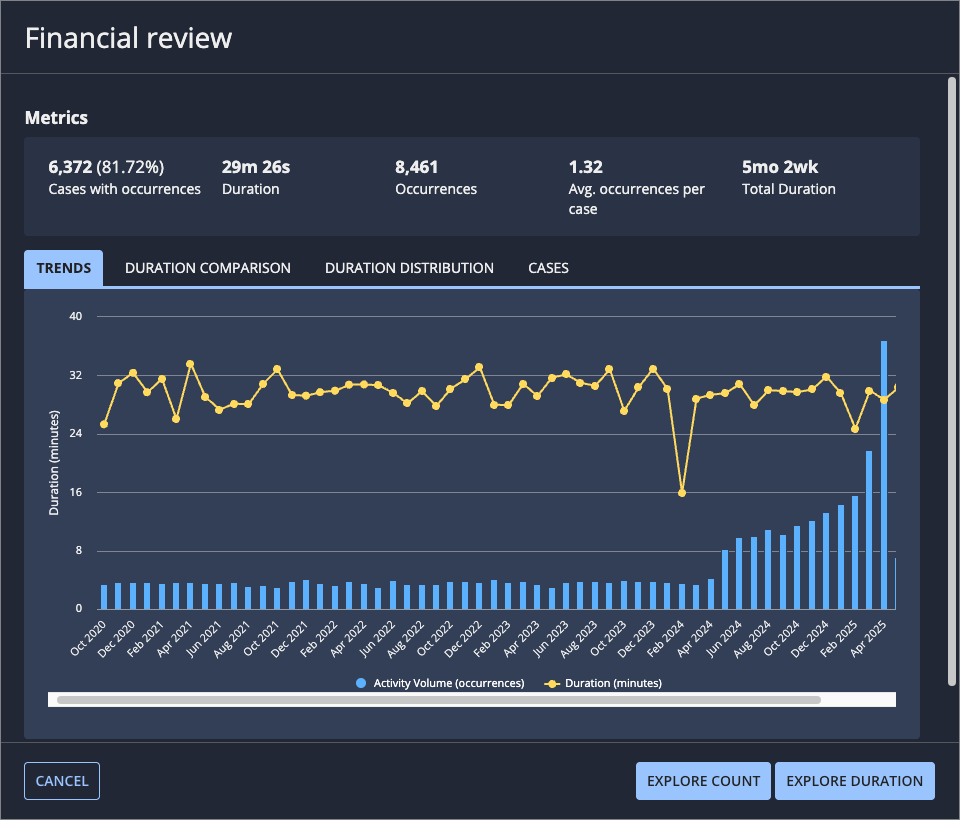960x820 pixels.
Task: Click the Oct 2020 blue volume bar
Action: 104,597
